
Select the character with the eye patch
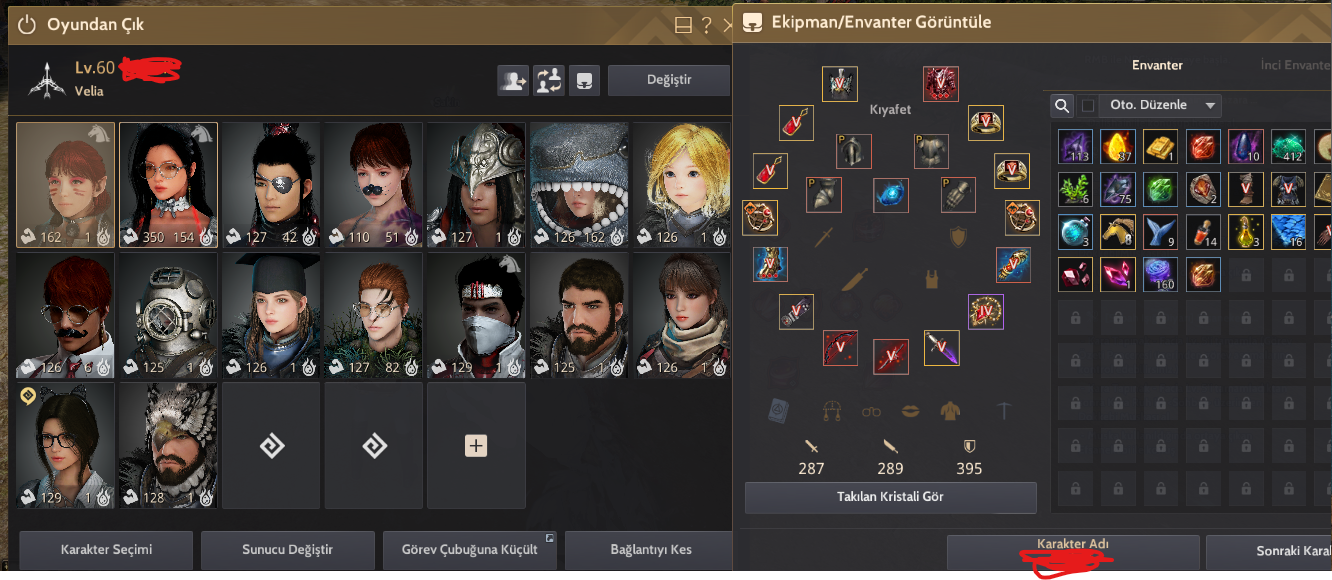[271, 185]
